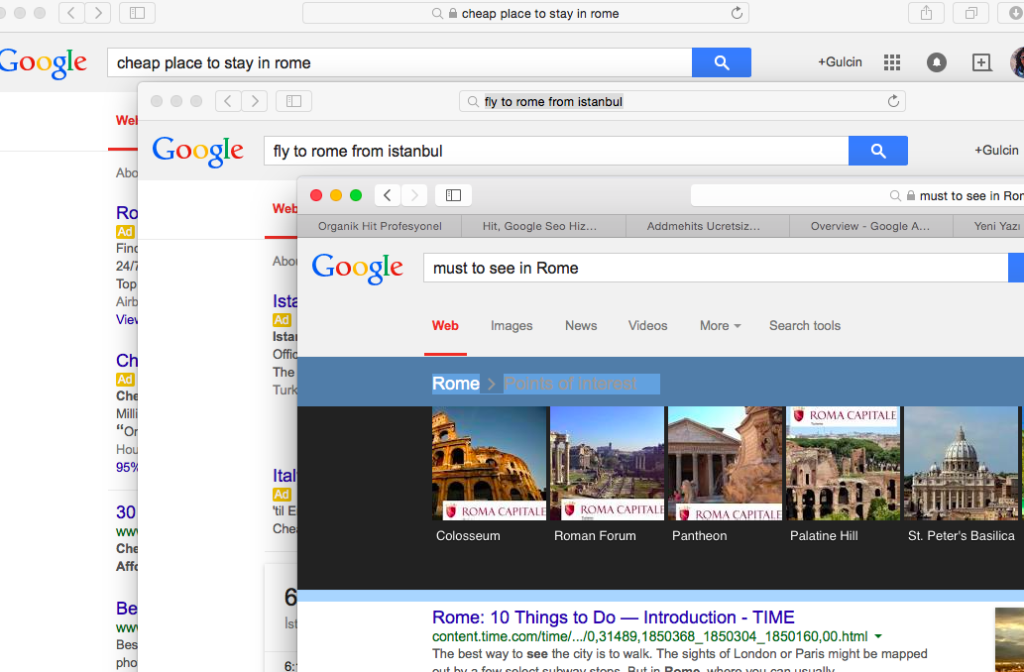Click the address bar showing 'cheap place to stay in rome'

tap(526, 13)
